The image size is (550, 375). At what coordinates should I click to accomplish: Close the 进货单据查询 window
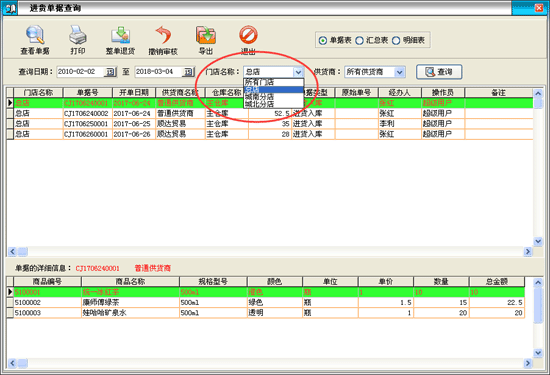tap(539, 8)
